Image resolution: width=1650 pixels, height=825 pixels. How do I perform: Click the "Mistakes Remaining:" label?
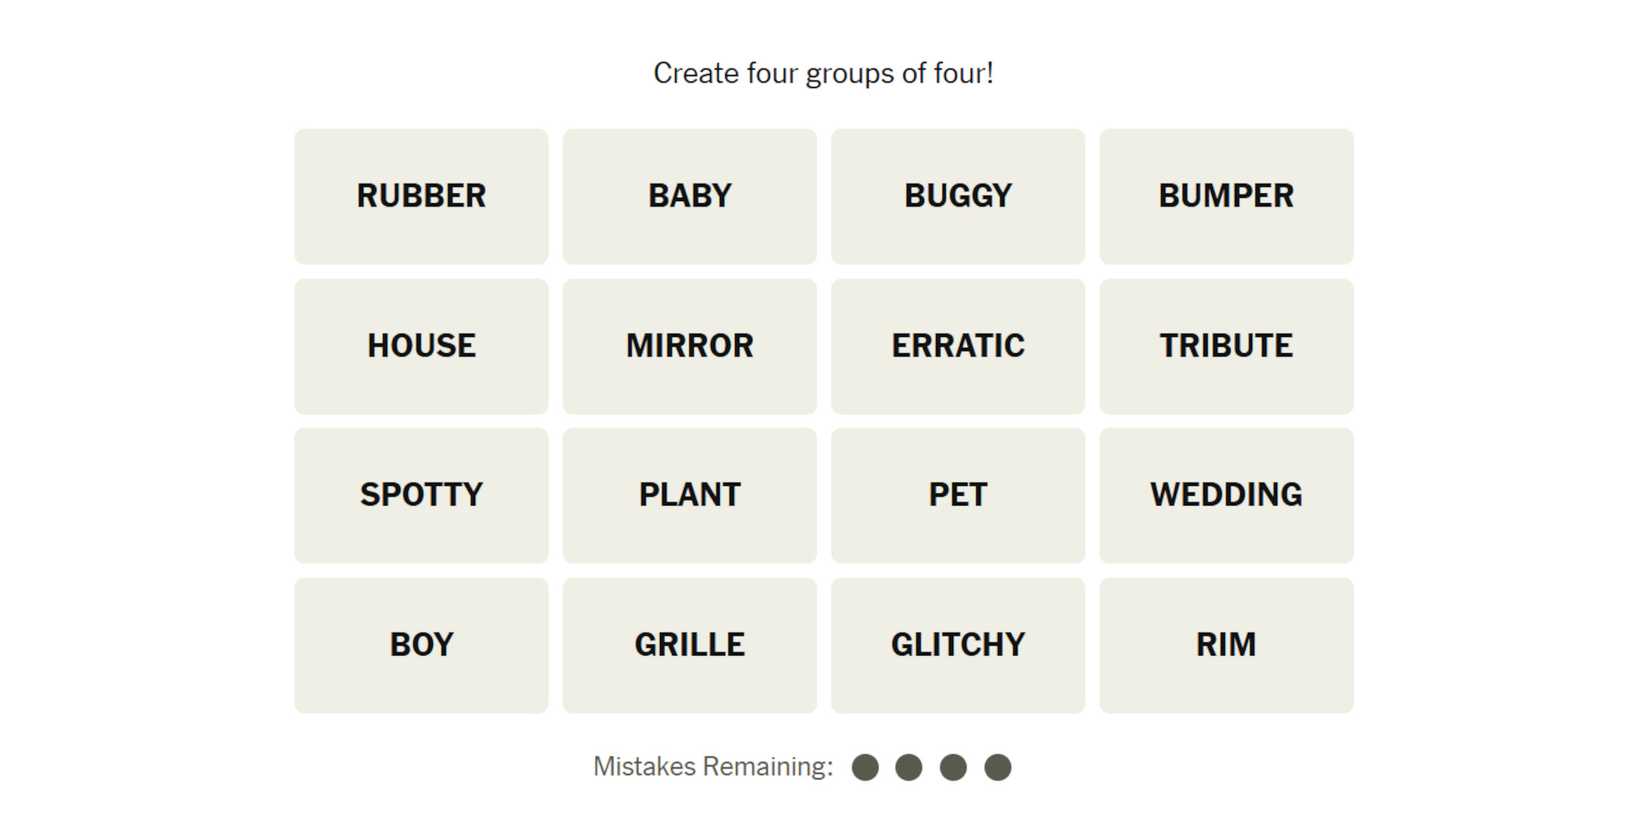tap(712, 767)
